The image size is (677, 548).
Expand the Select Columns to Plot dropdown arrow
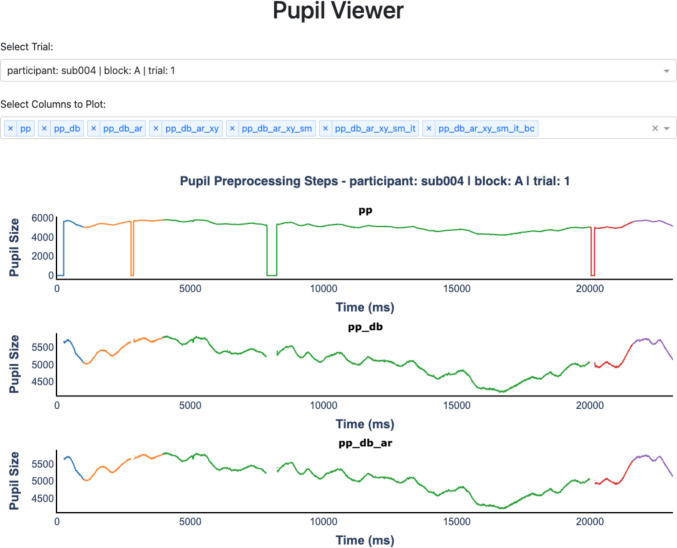[x=667, y=128]
